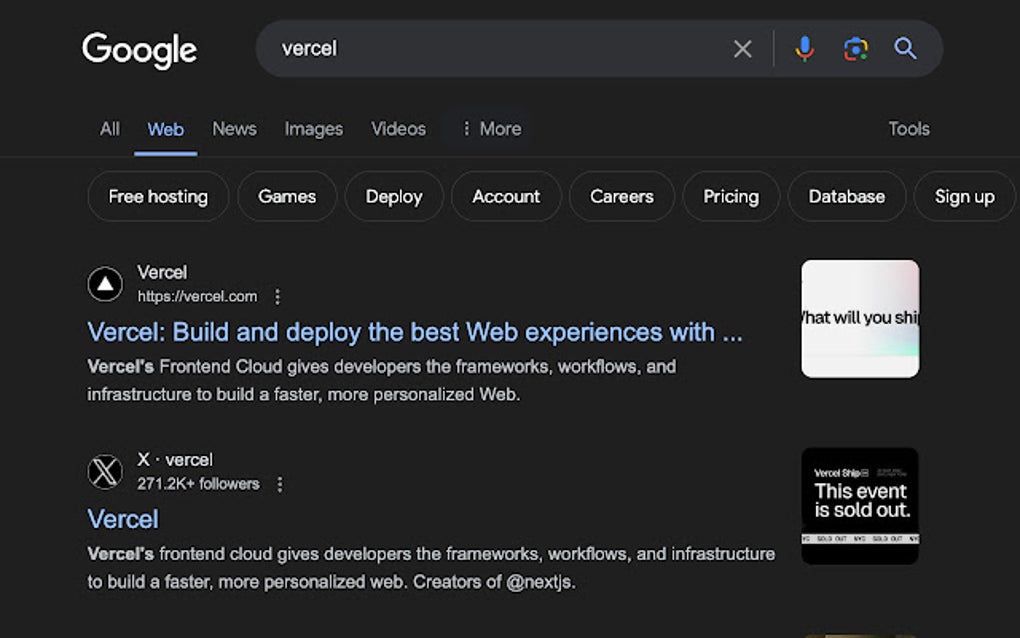Open the Tools options
This screenshot has width=1020, height=638.
(908, 129)
